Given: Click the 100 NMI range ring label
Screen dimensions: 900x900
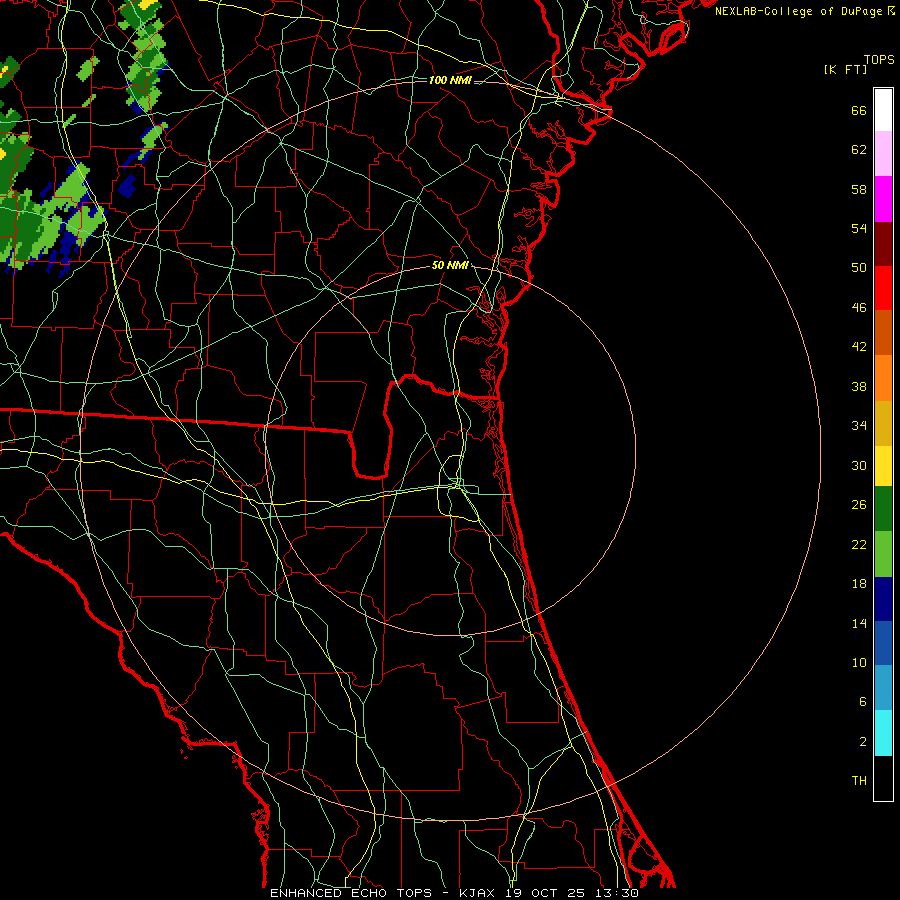Looking at the screenshot, I should pos(451,80).
